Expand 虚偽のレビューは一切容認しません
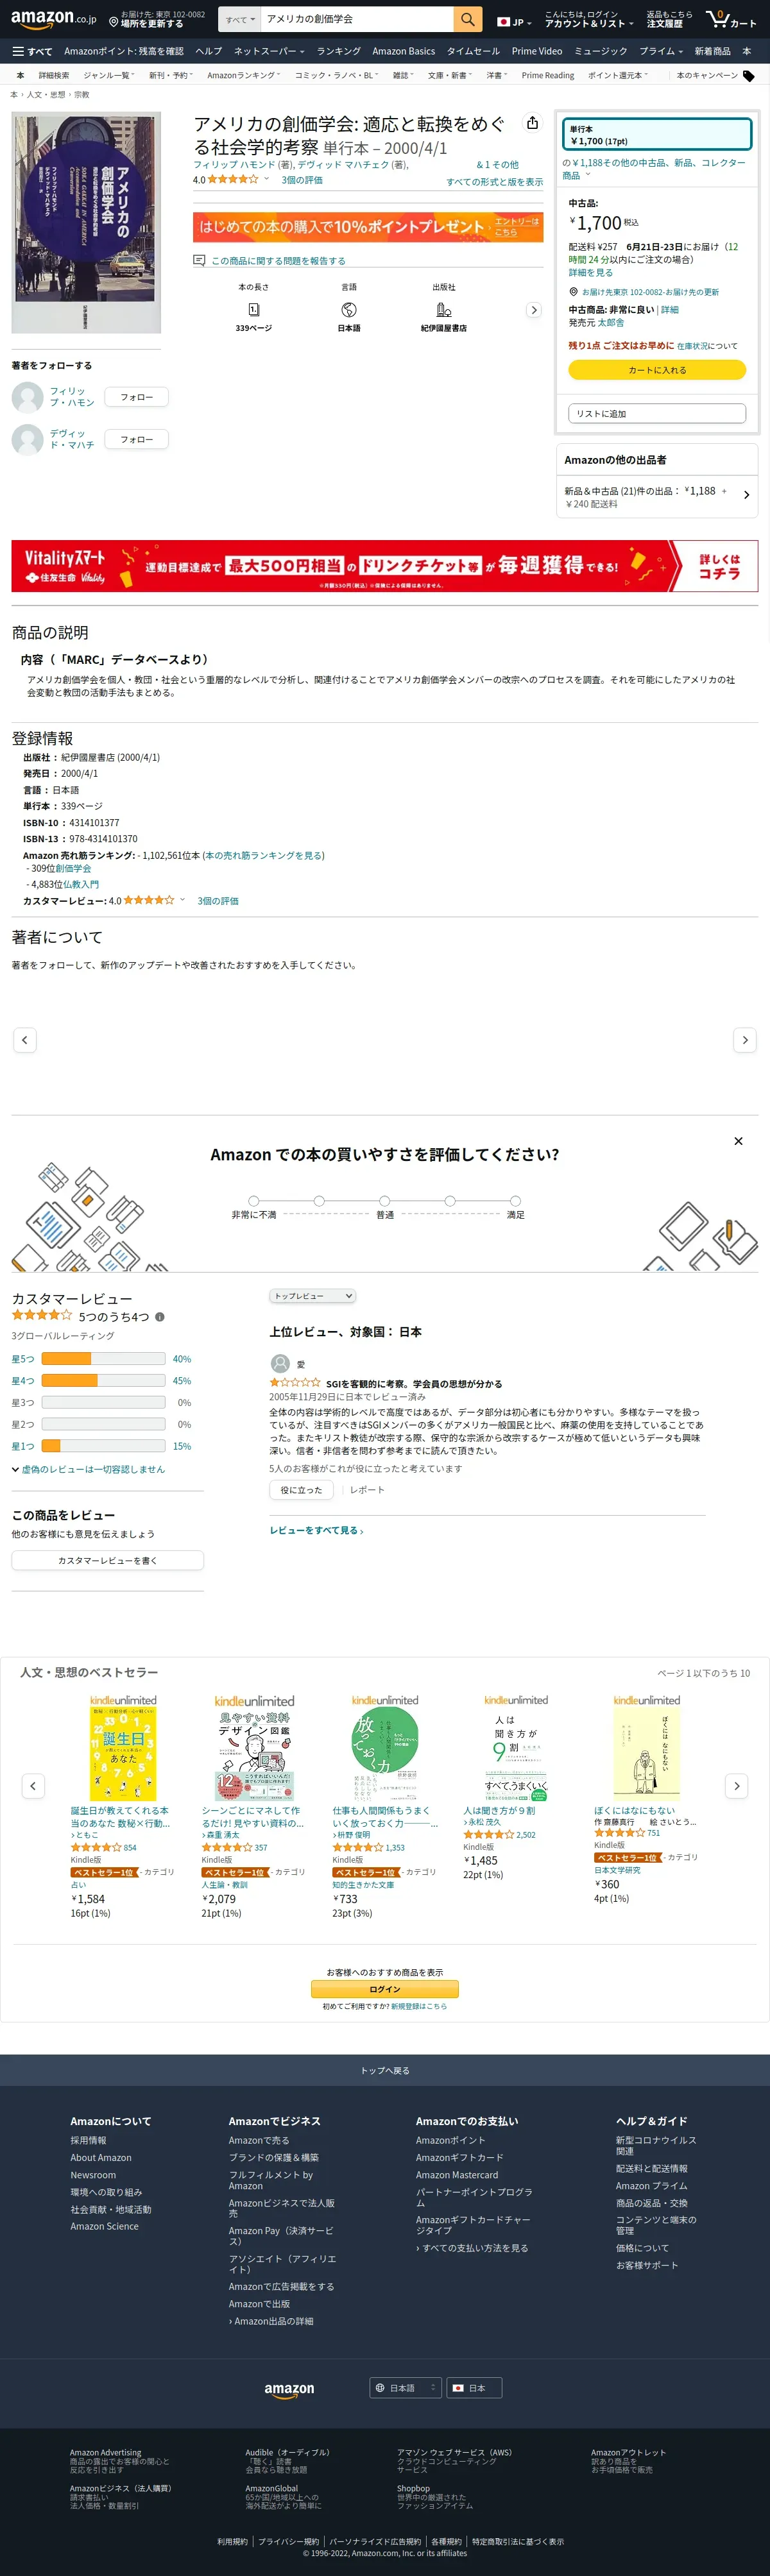The image size is (770, 2576). (x=88, y=1469)
